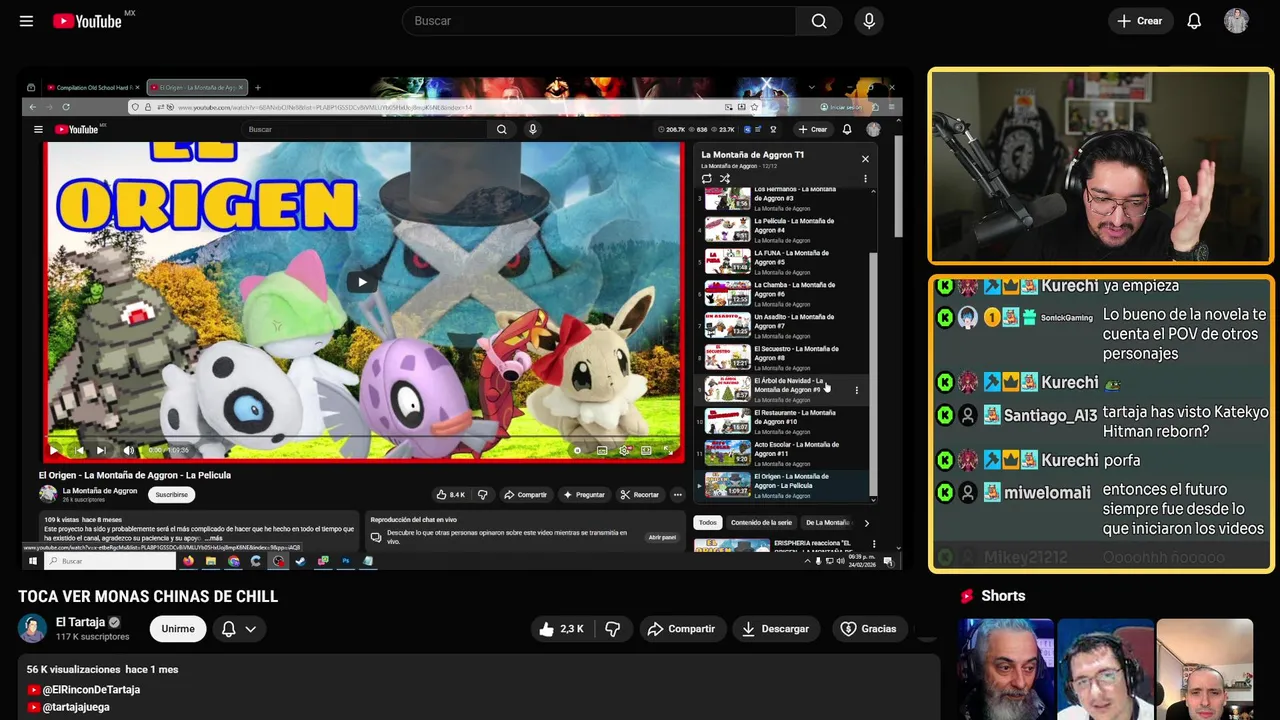Screen dimensions: 1280x720
Task: Open a new browser tab with plus icon
Action: (x=257, y=88)
